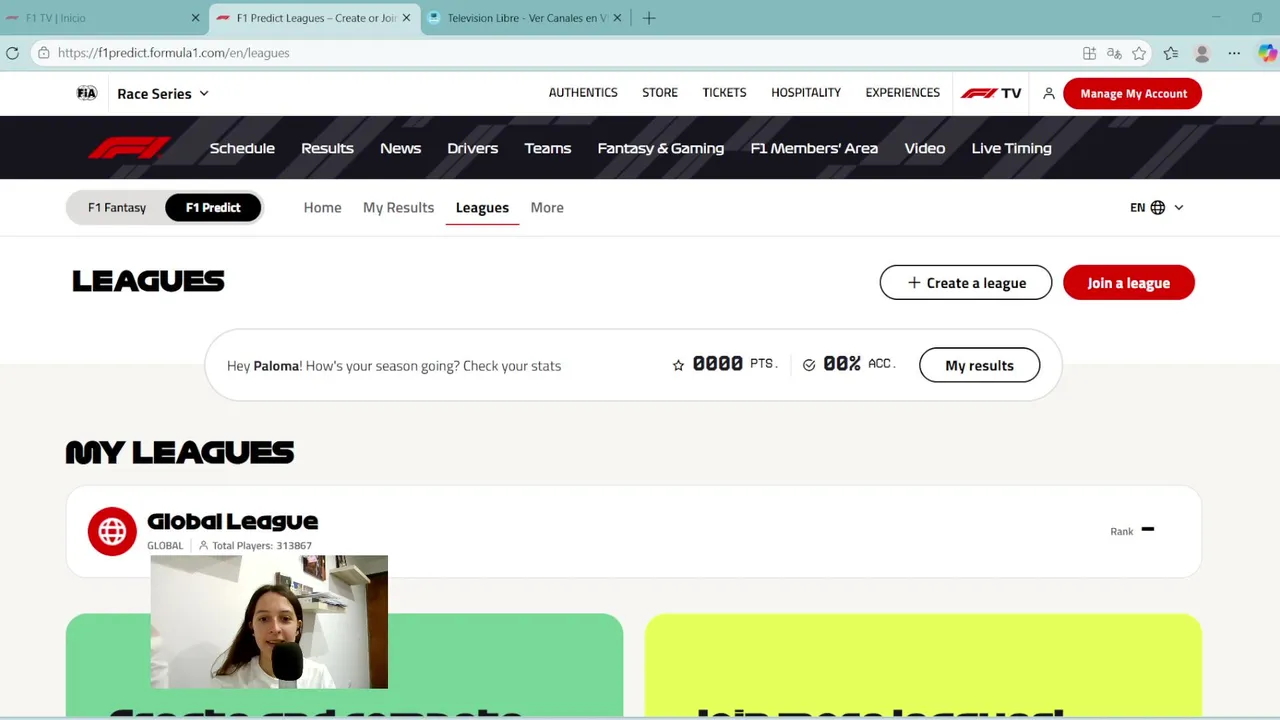The height and width of the screenshot is (720, 1280).
Task: Open the HOSPITALITY link
Action: point(806,93)
